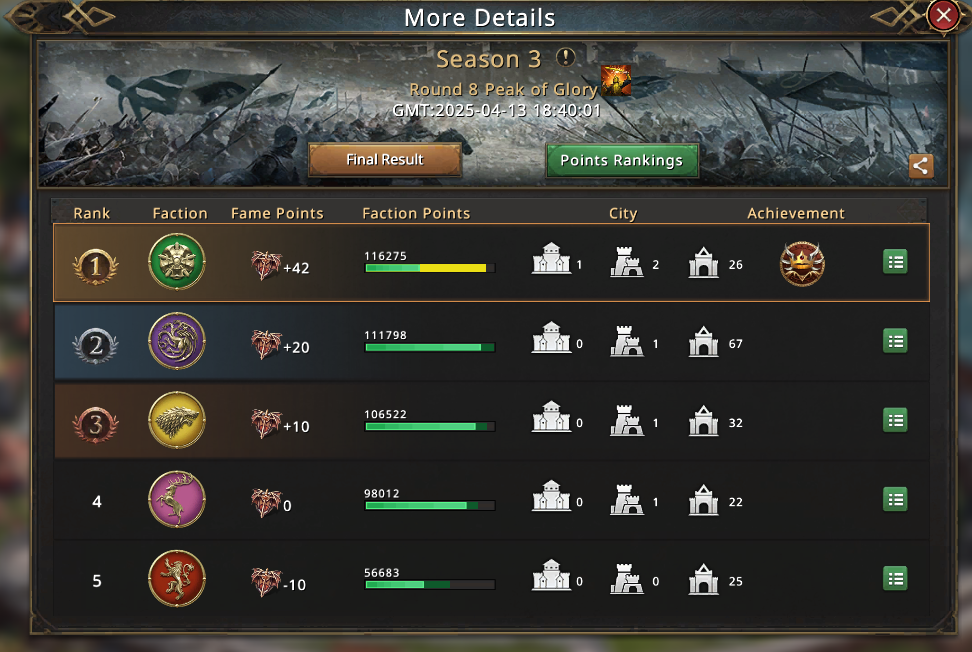
Task: Switch to Final Result view
Action: tap(384, 160)
